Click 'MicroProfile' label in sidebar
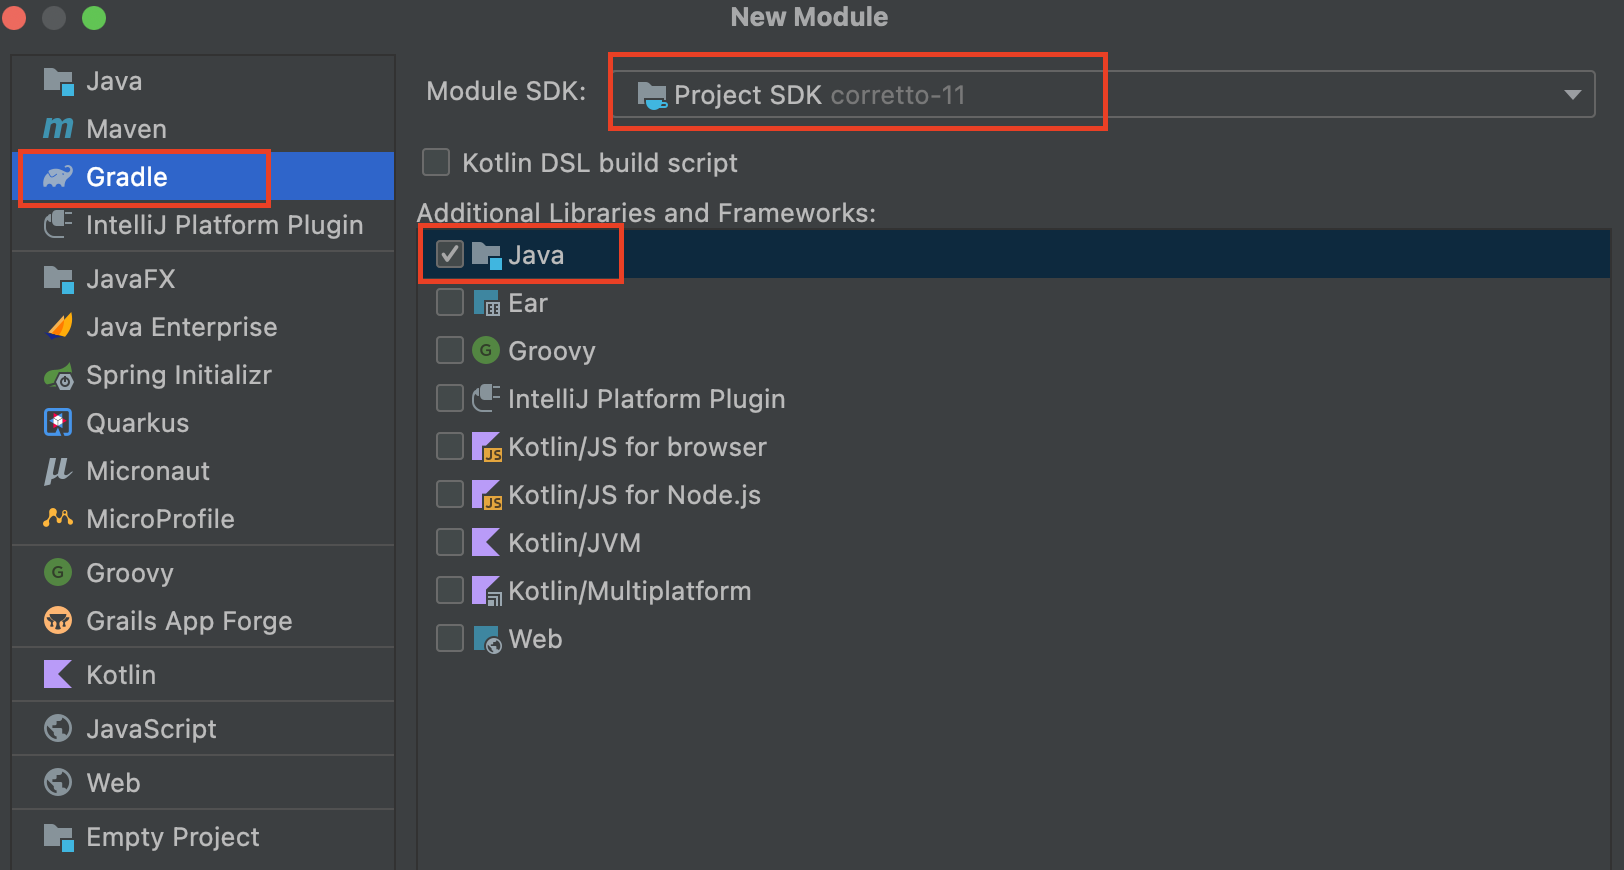 point(160,519)
